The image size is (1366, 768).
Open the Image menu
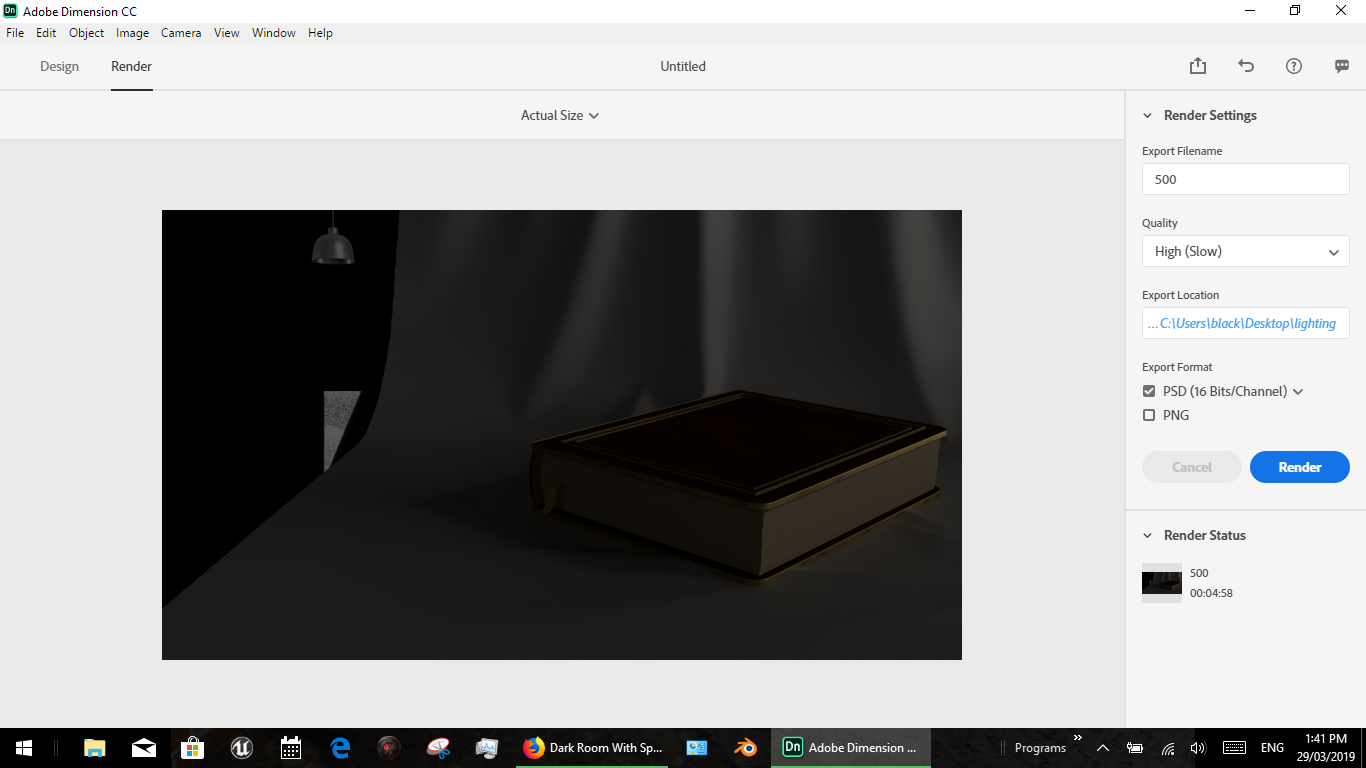132,33
